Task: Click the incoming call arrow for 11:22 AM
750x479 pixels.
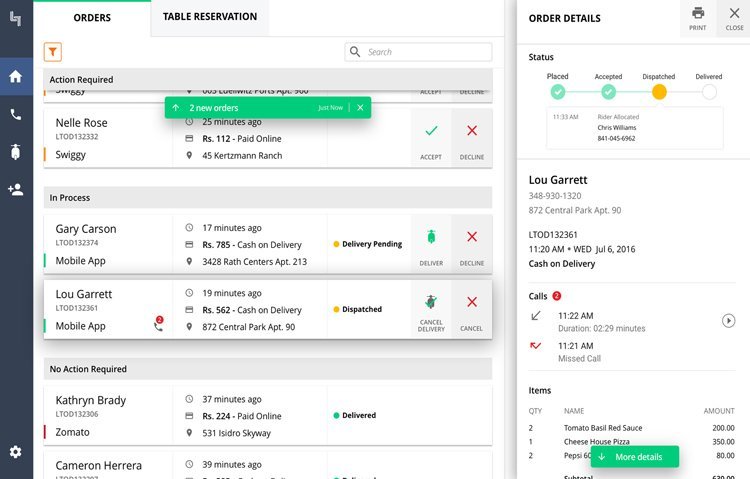Action: pos(536,316)
